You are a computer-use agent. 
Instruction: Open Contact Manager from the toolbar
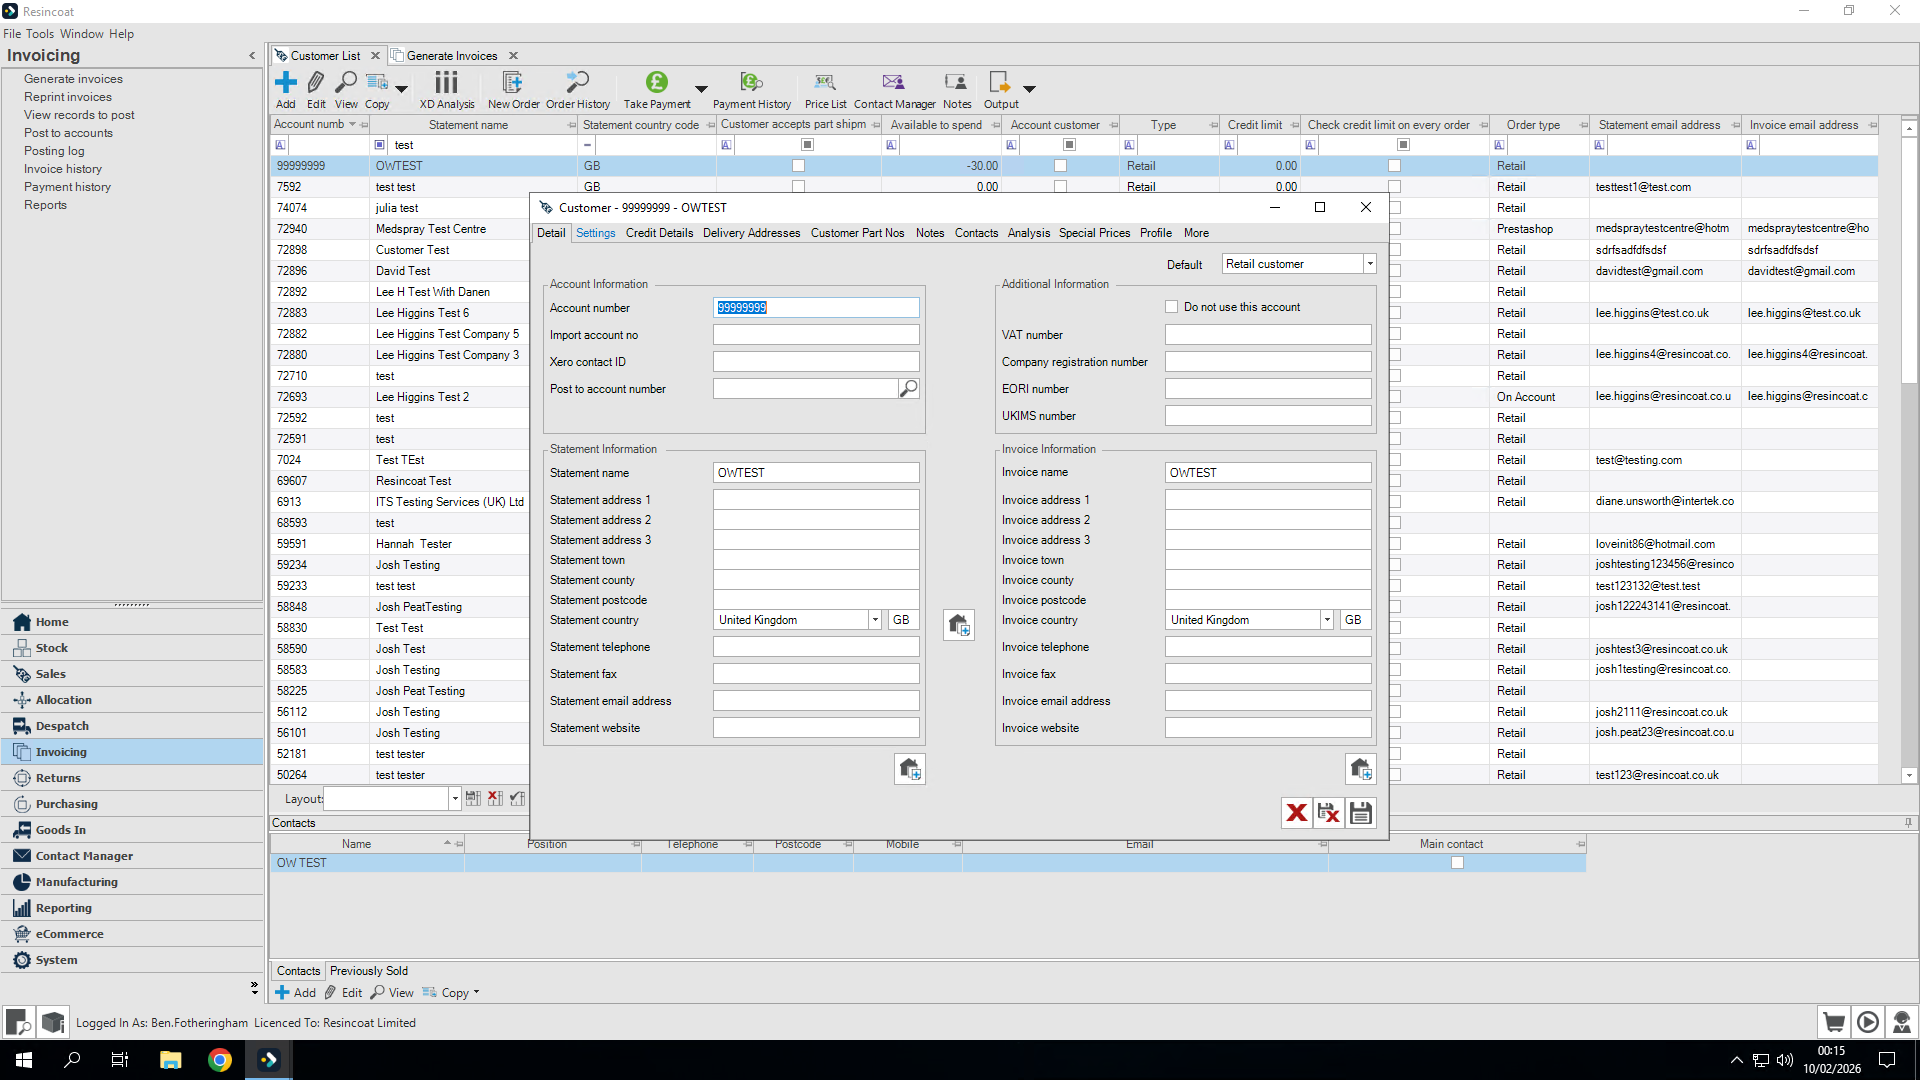point(893,83)
